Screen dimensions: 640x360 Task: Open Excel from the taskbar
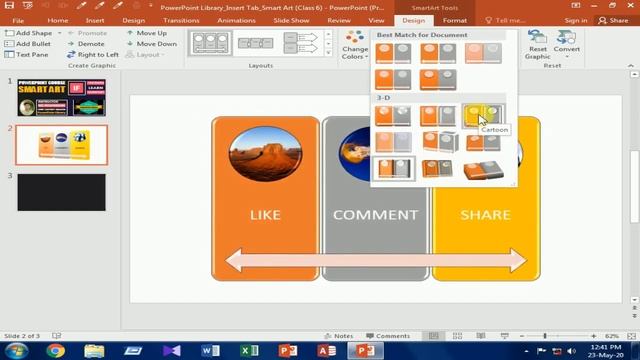249,351
